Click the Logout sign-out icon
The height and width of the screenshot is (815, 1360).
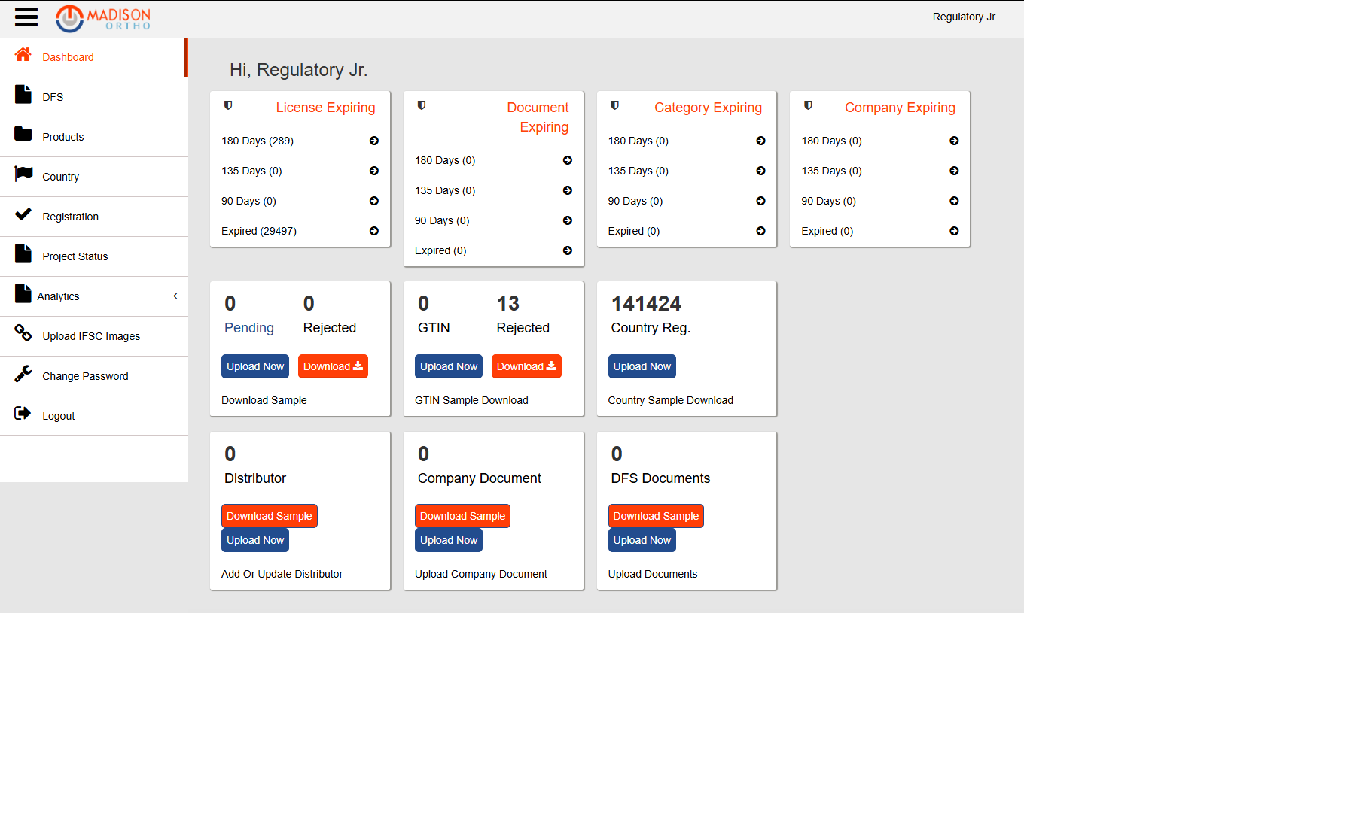(23, 414)
